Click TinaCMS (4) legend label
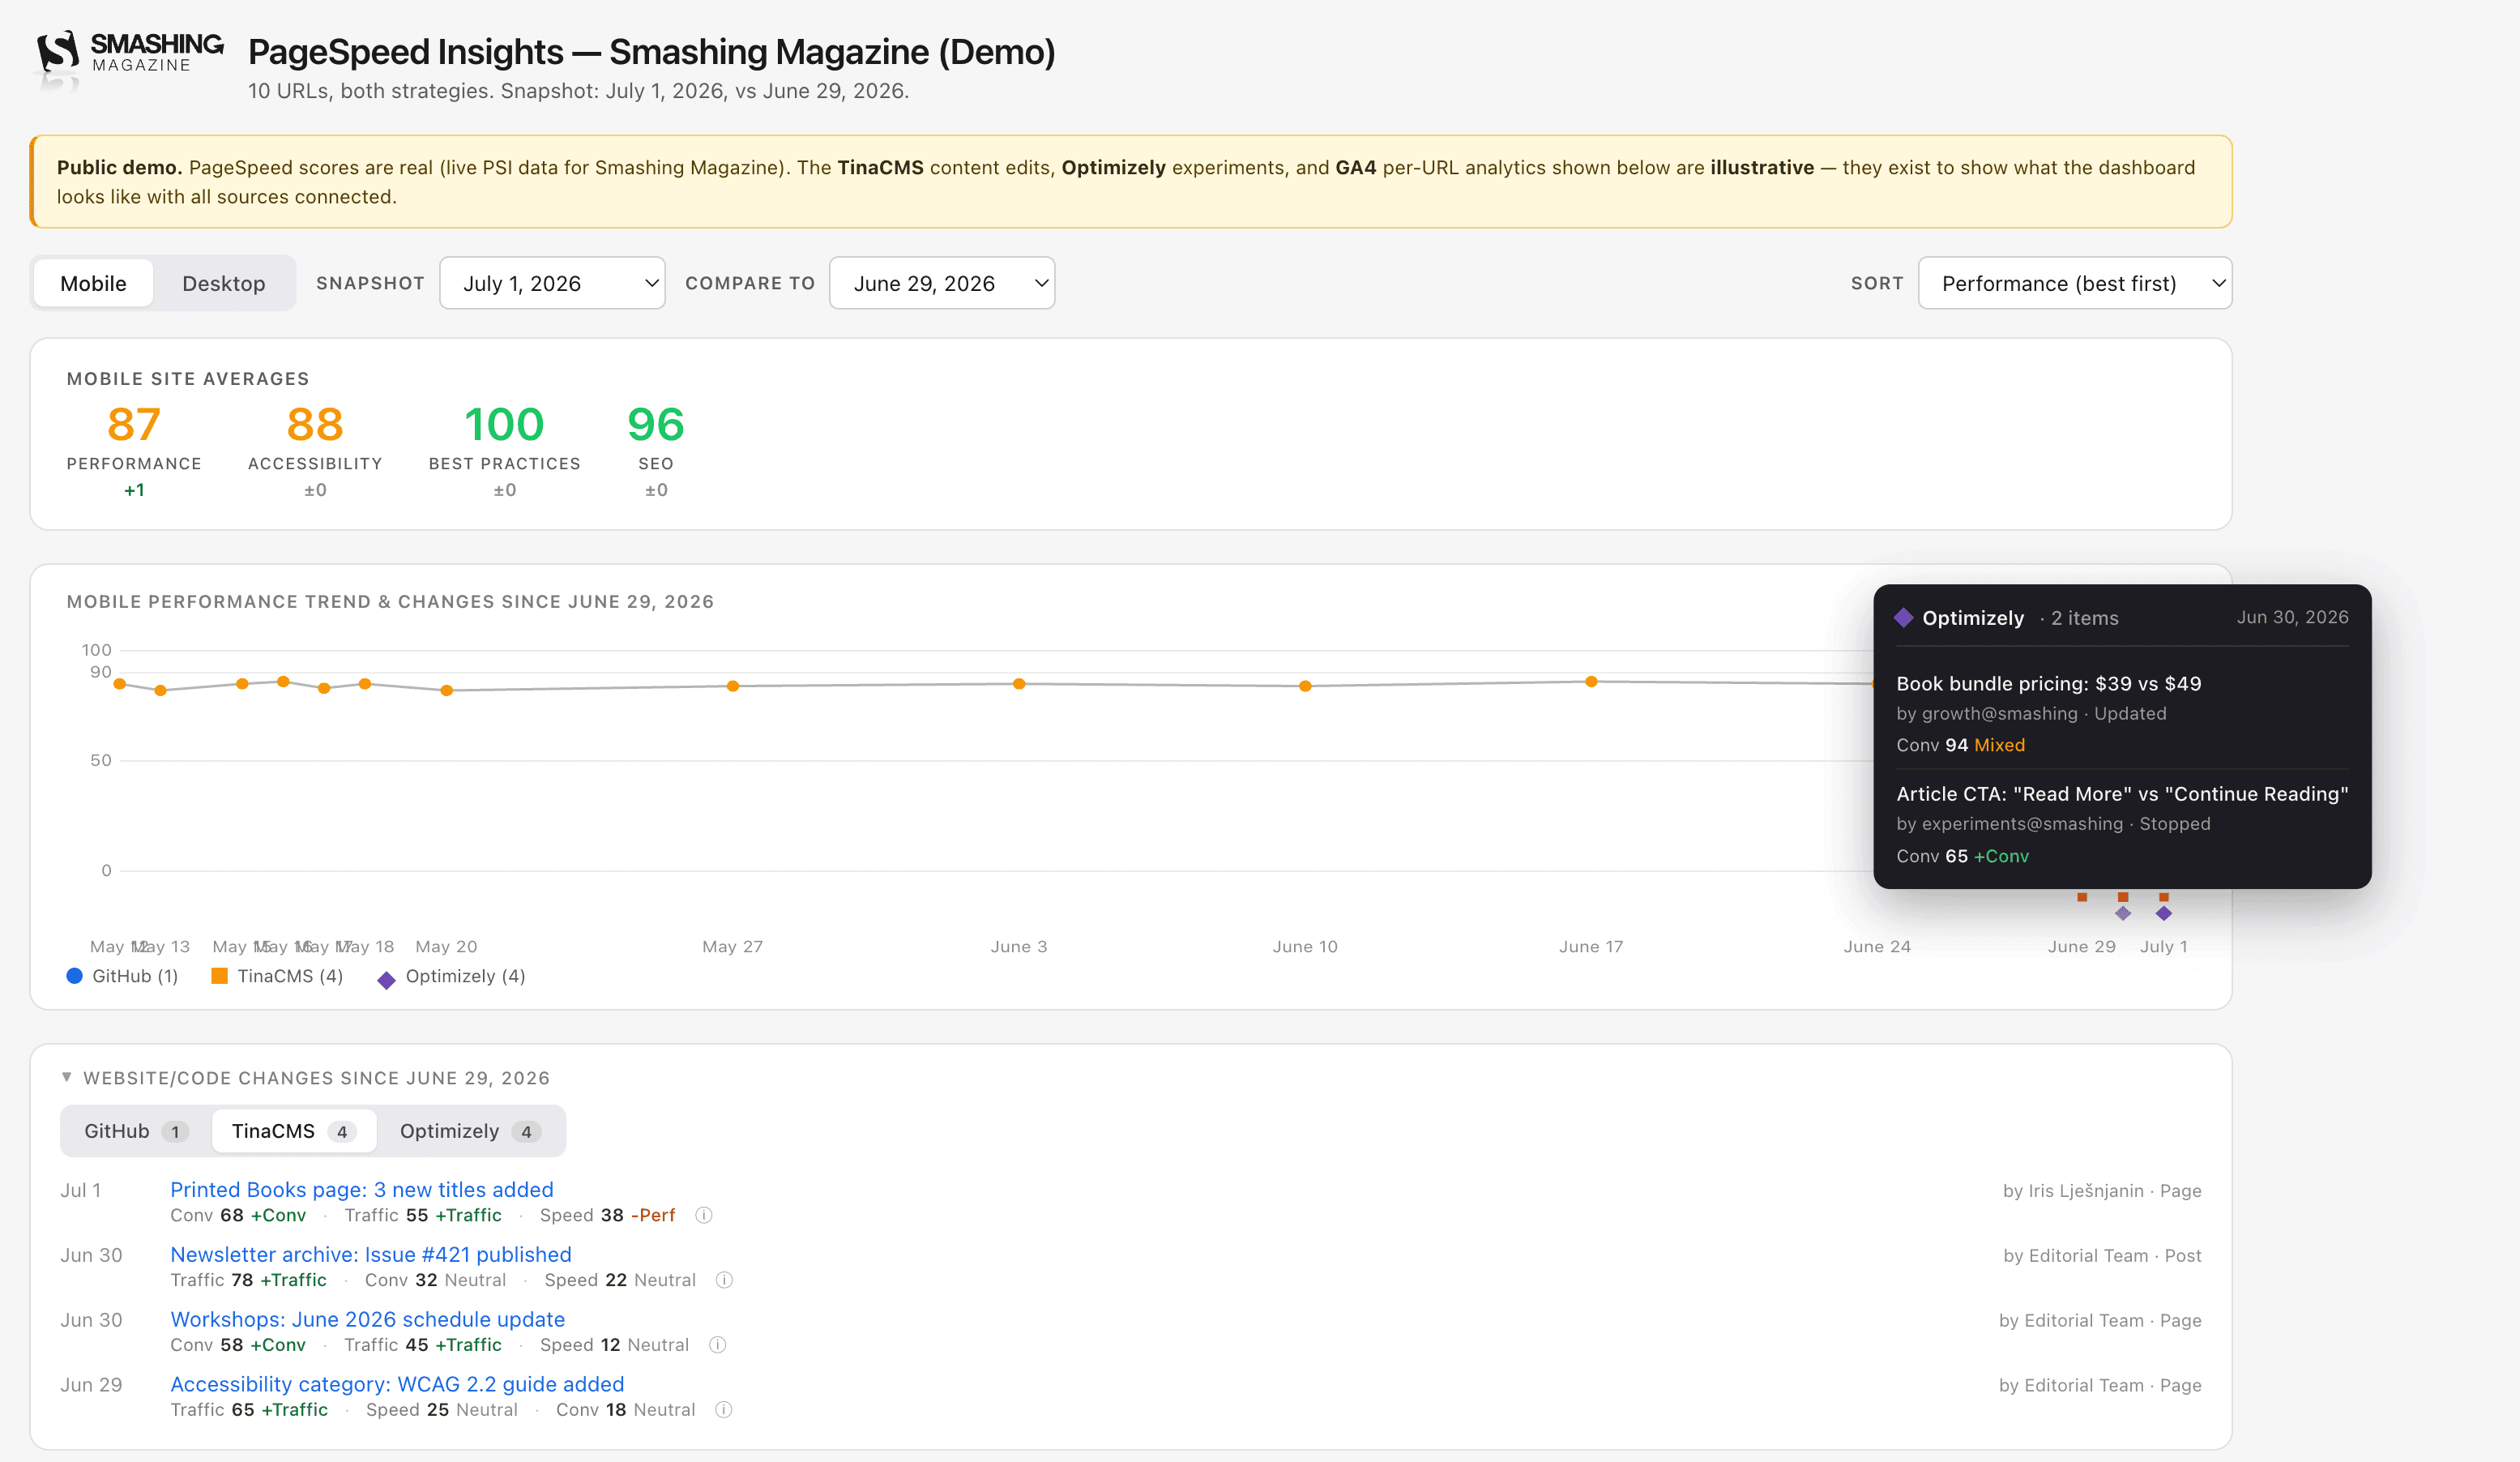The image size is (2520, 1462). coord(290,976)
